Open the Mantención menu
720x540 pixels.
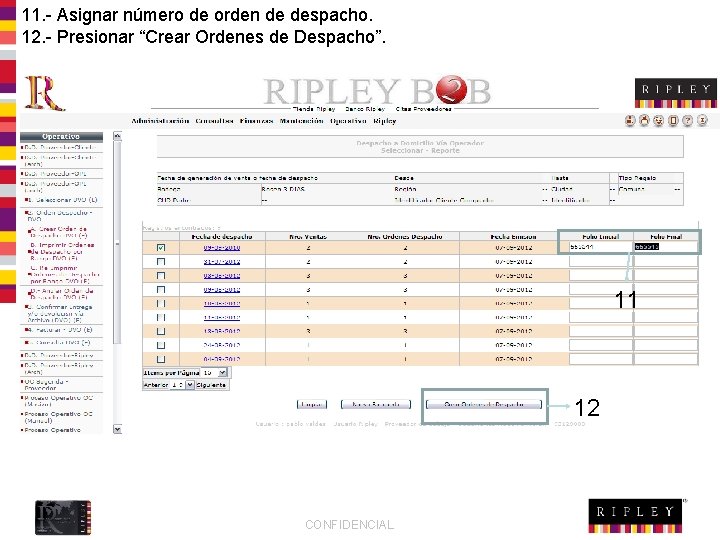pos(301,121)
